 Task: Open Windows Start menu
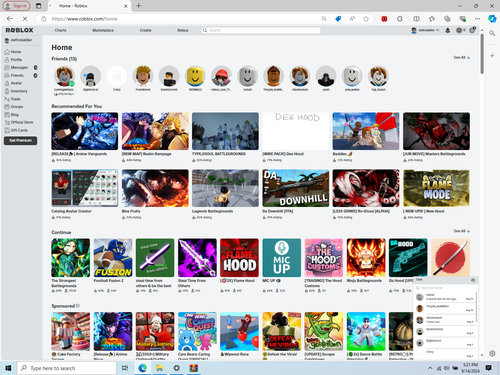point(8,368)
